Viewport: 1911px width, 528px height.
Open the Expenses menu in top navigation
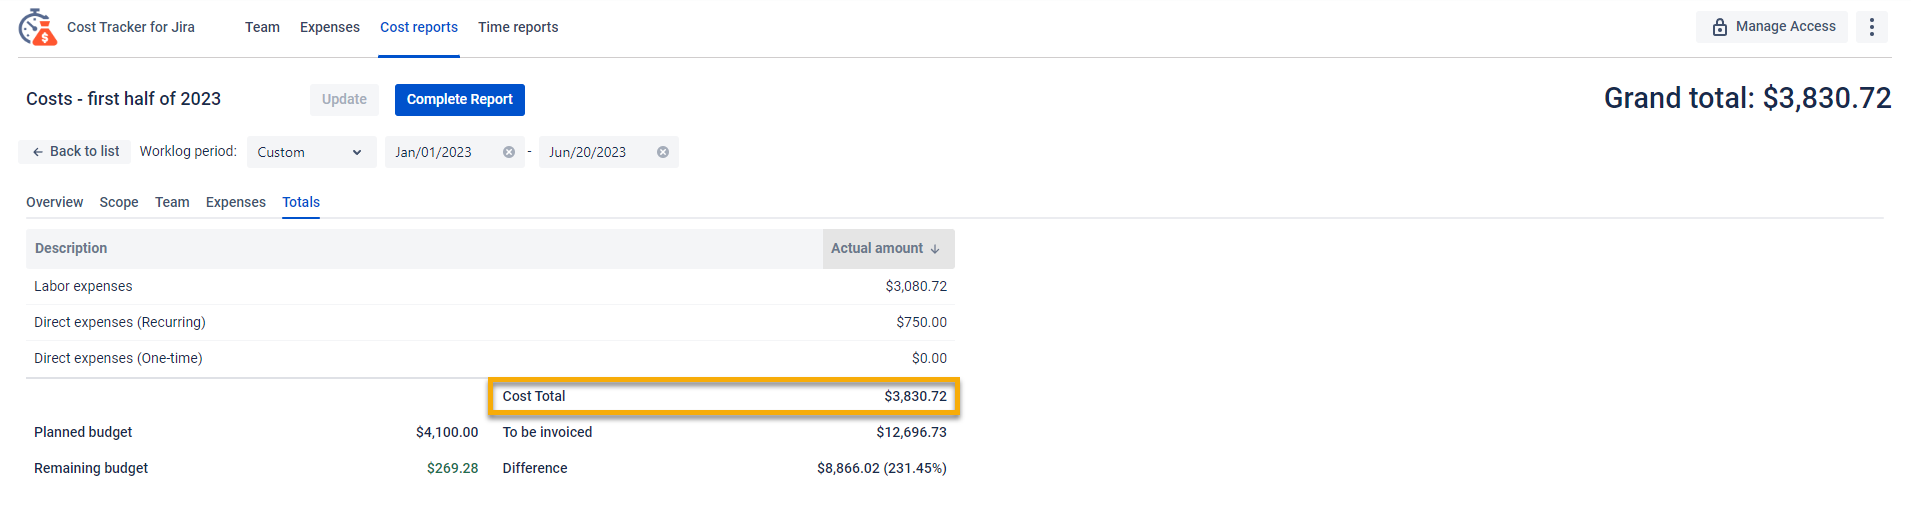click(x=330, y=27)
